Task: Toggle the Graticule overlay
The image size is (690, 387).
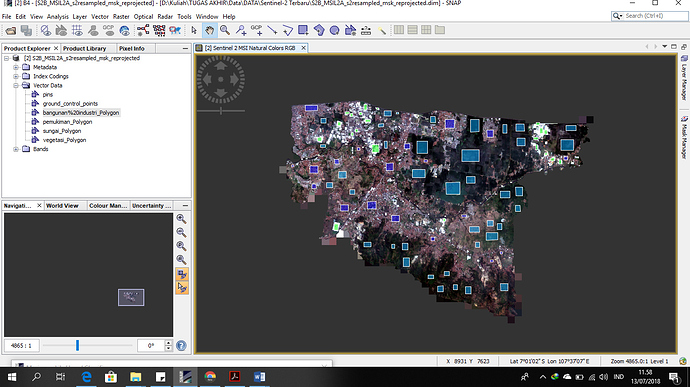Action: 77,30
